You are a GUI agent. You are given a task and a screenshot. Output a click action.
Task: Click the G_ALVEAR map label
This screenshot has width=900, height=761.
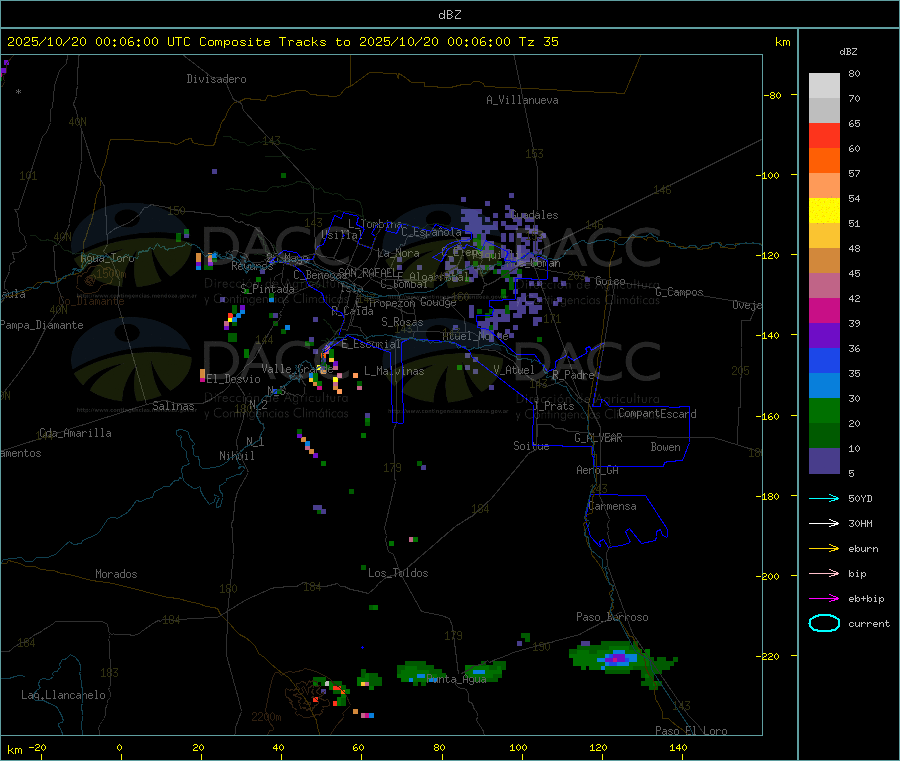coord(598,438)
